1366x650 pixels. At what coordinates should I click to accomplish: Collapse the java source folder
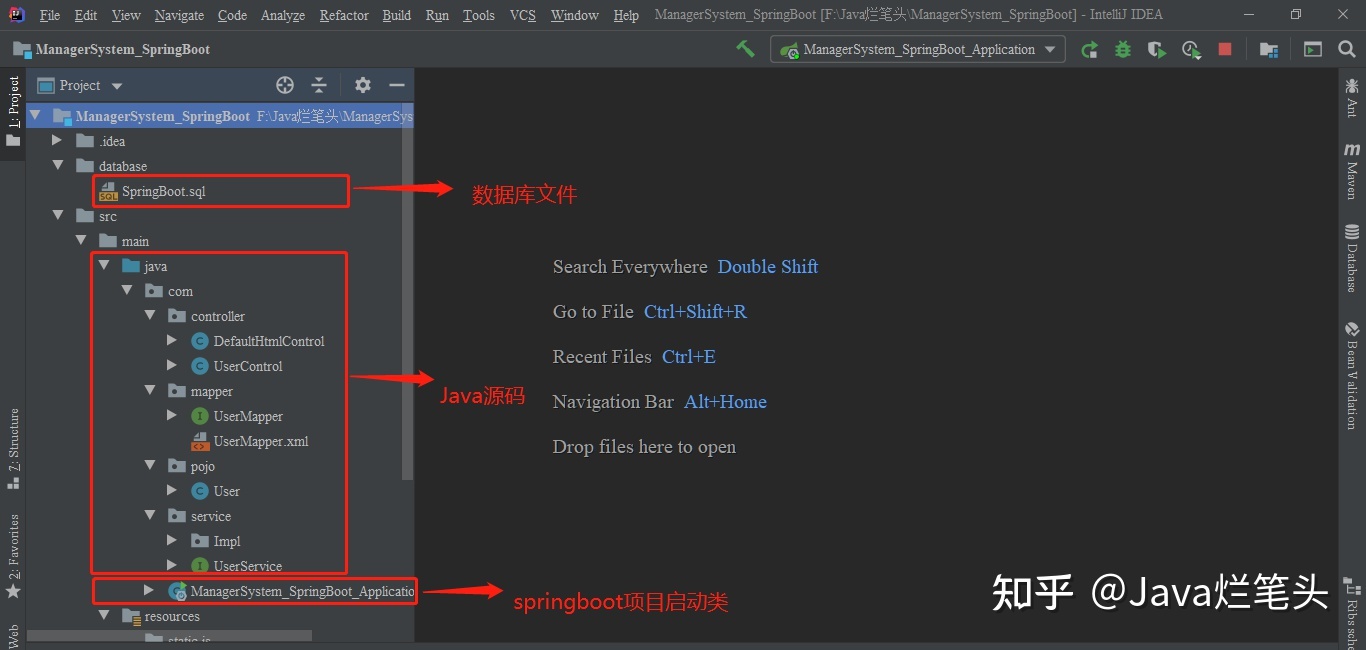coord(104,266)
